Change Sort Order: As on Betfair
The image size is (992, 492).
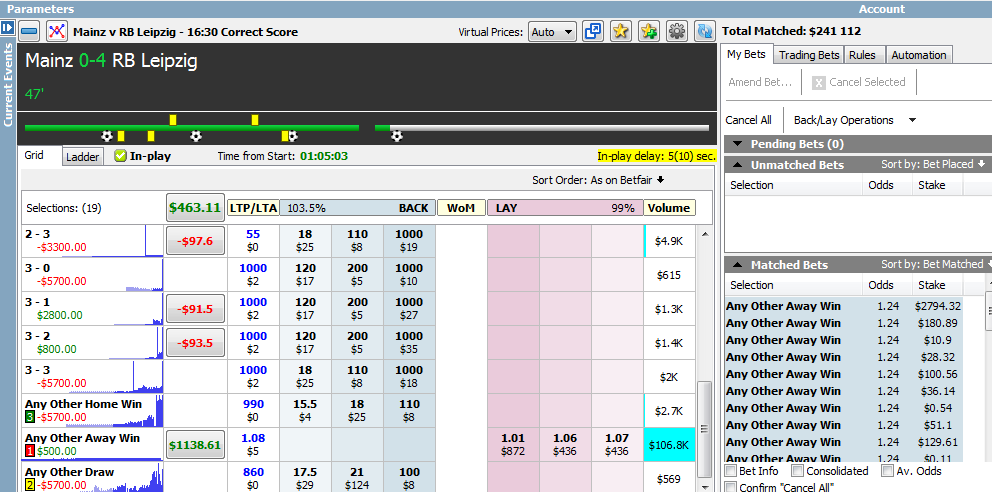(x=598, y=180)
